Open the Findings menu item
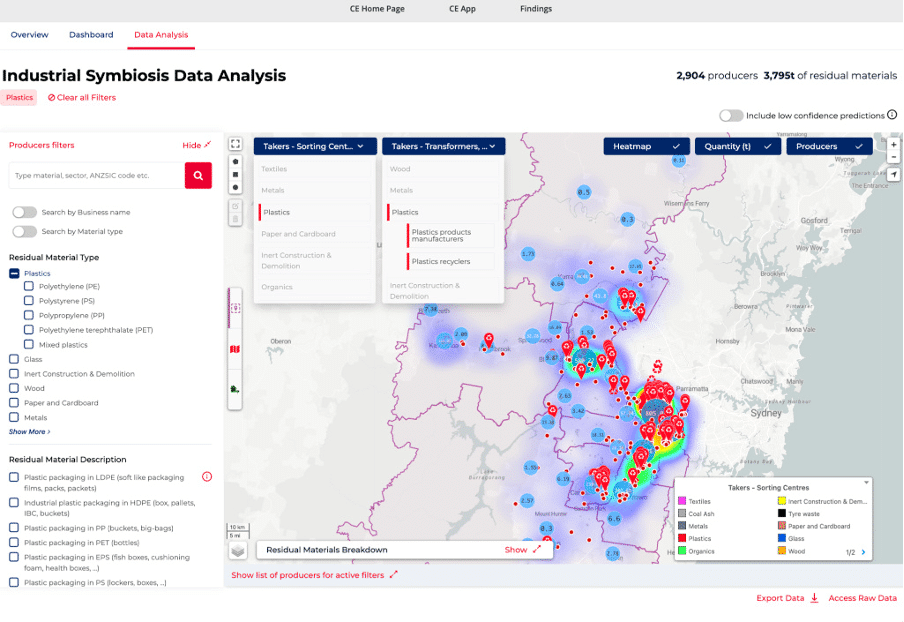 tap(536, 9)
